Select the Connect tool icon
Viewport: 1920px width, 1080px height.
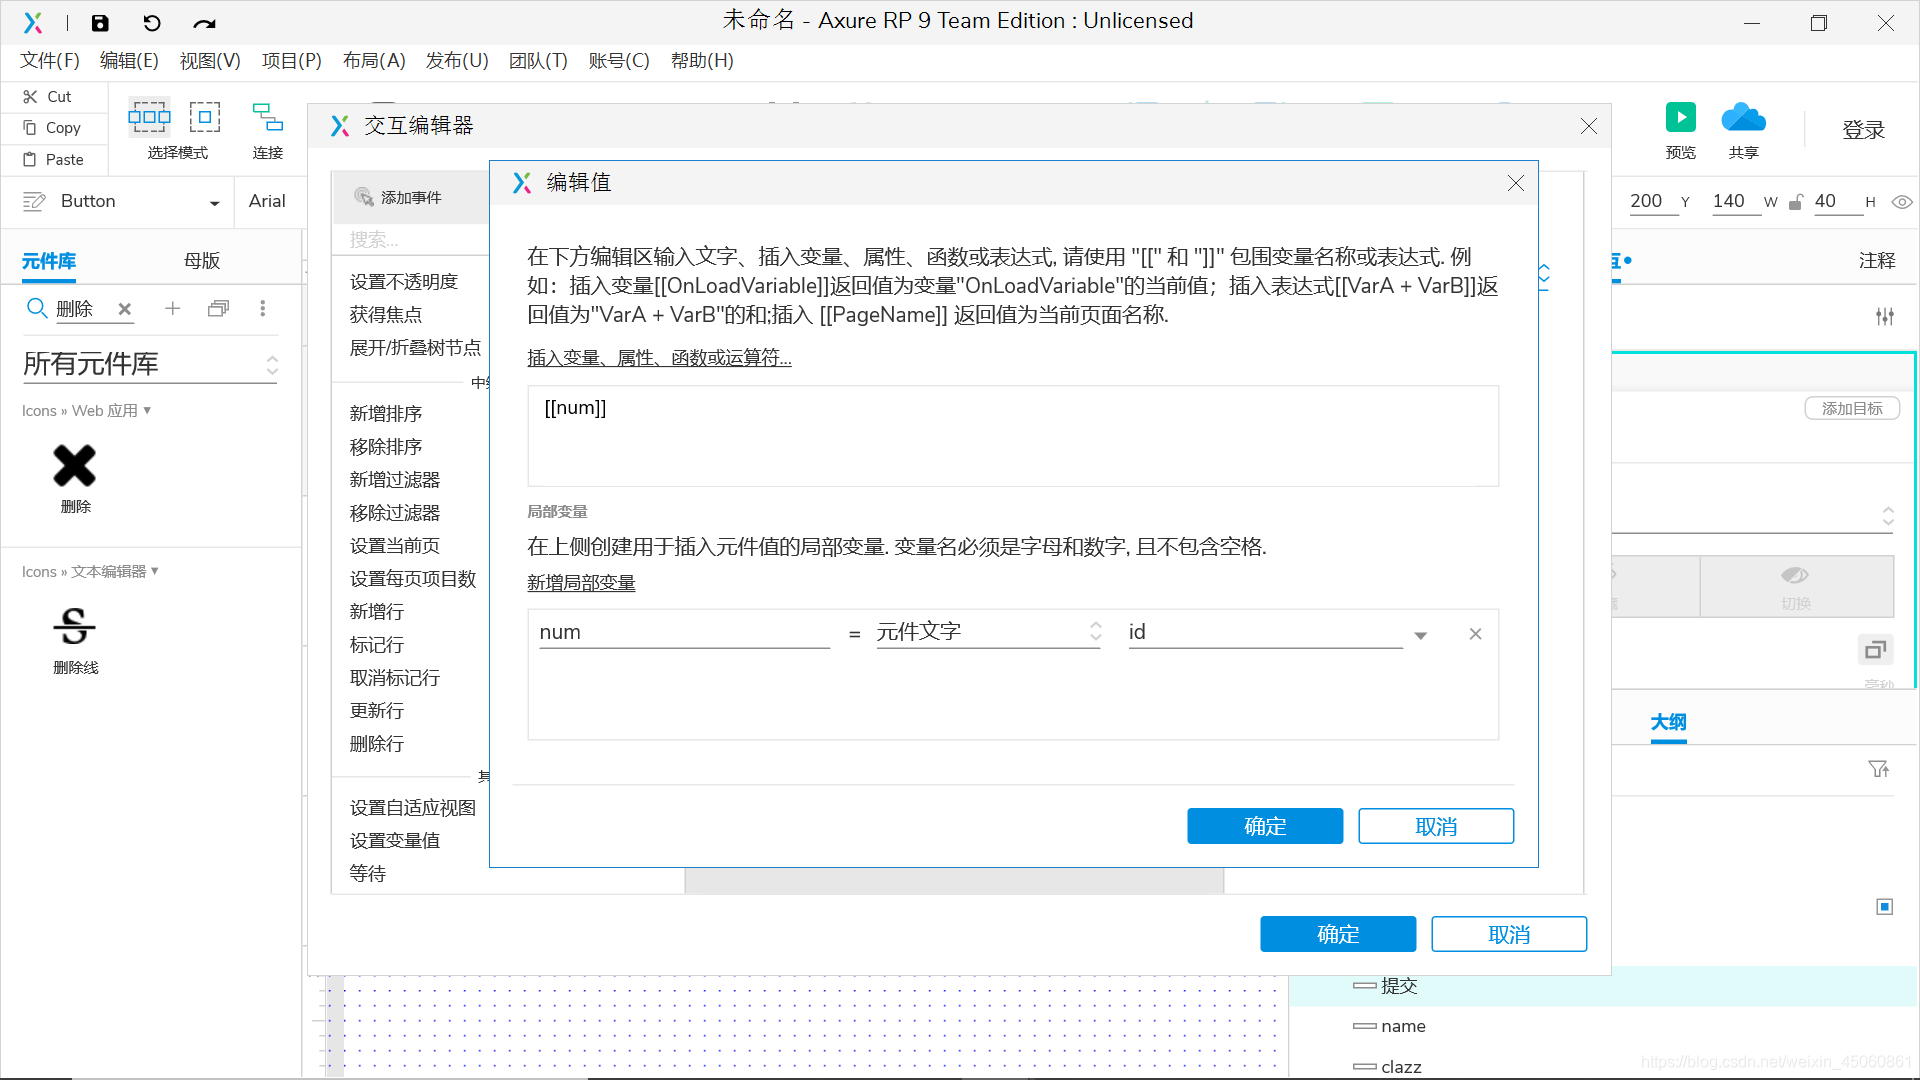pos(267,118)
